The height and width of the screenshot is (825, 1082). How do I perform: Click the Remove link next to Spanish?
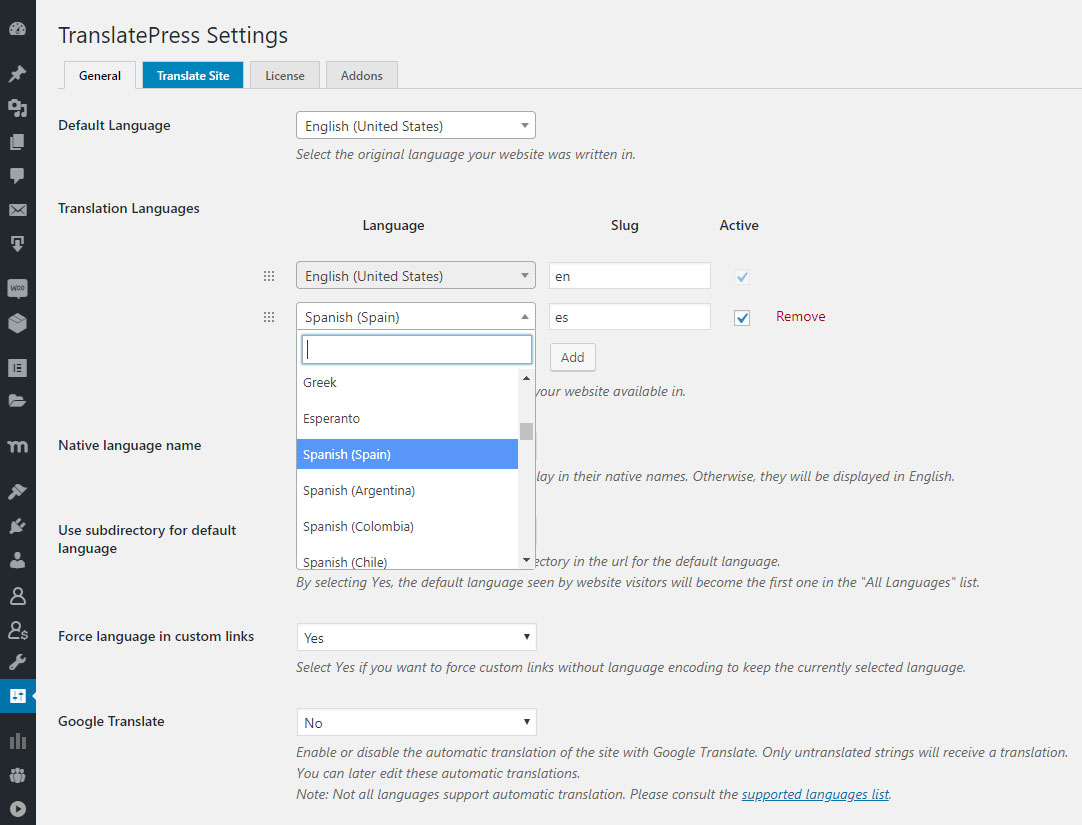(x=800, y=316)
